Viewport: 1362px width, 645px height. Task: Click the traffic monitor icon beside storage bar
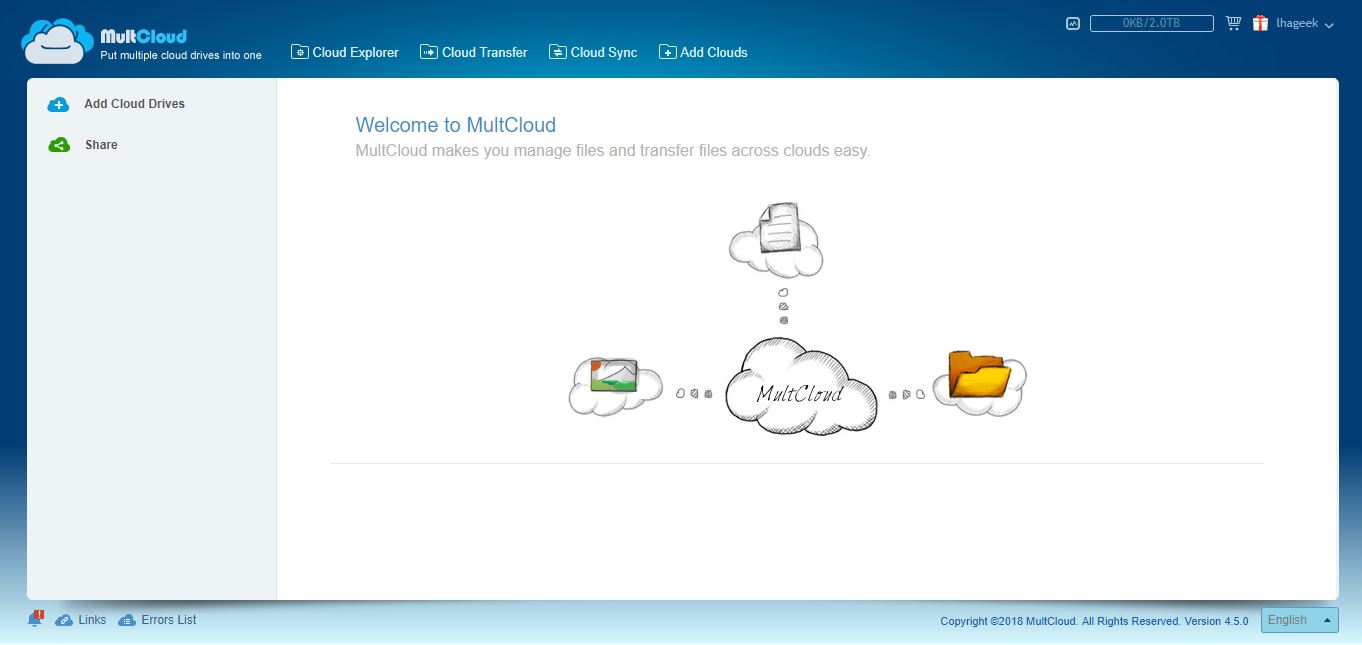tap(1073, 23)
